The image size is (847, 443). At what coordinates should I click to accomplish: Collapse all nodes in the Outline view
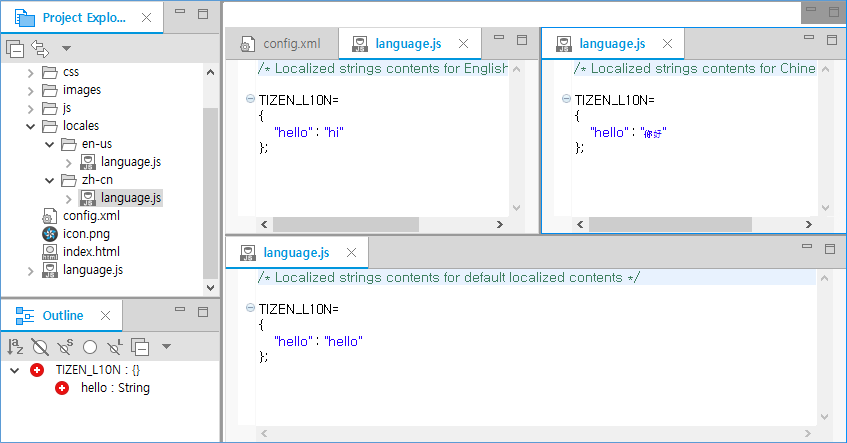click(x=141, y=347)
